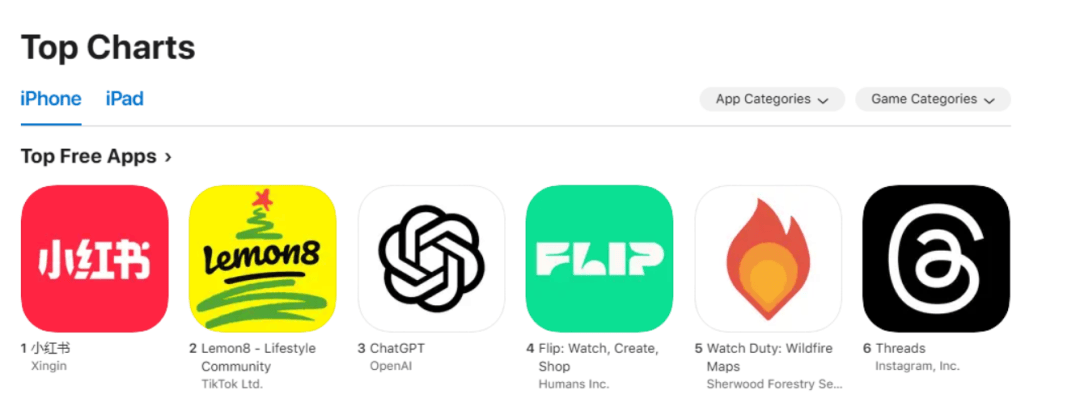
Task: Click the ChatGPT app title
Action: (x=397, y=348)
